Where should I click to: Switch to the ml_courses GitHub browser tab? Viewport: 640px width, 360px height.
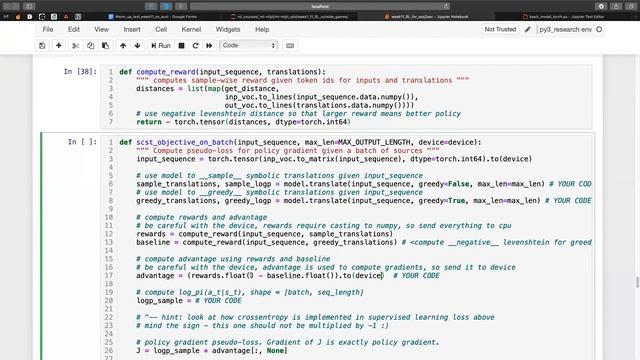[290, 17]
